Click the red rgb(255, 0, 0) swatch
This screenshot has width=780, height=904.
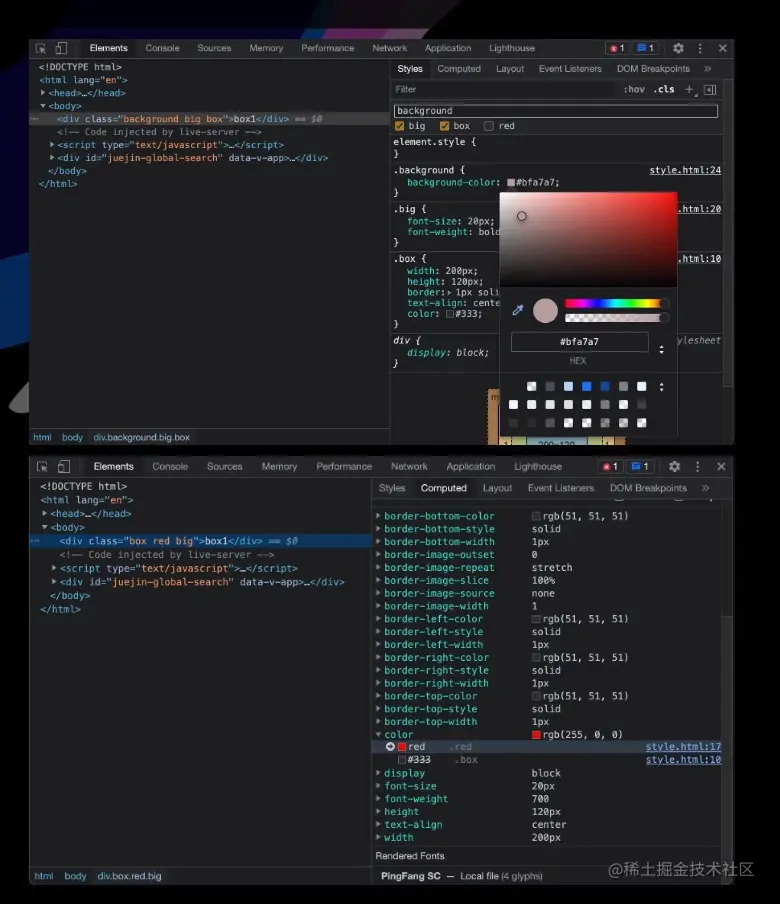(x=536, y=734)
